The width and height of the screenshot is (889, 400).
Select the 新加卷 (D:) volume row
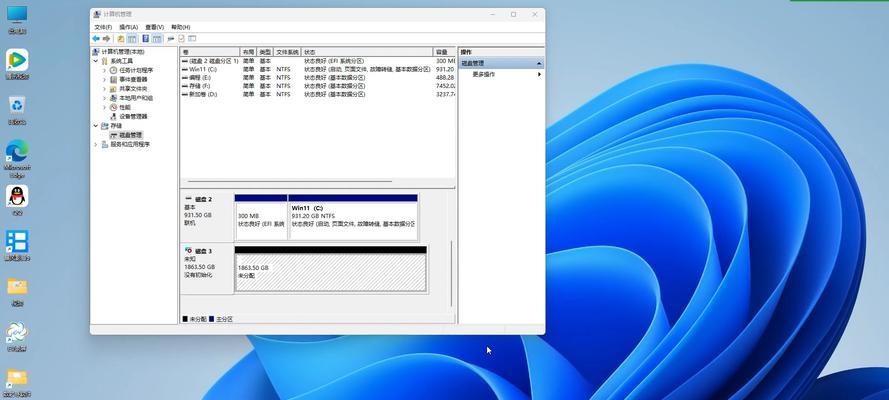point(318,95)
